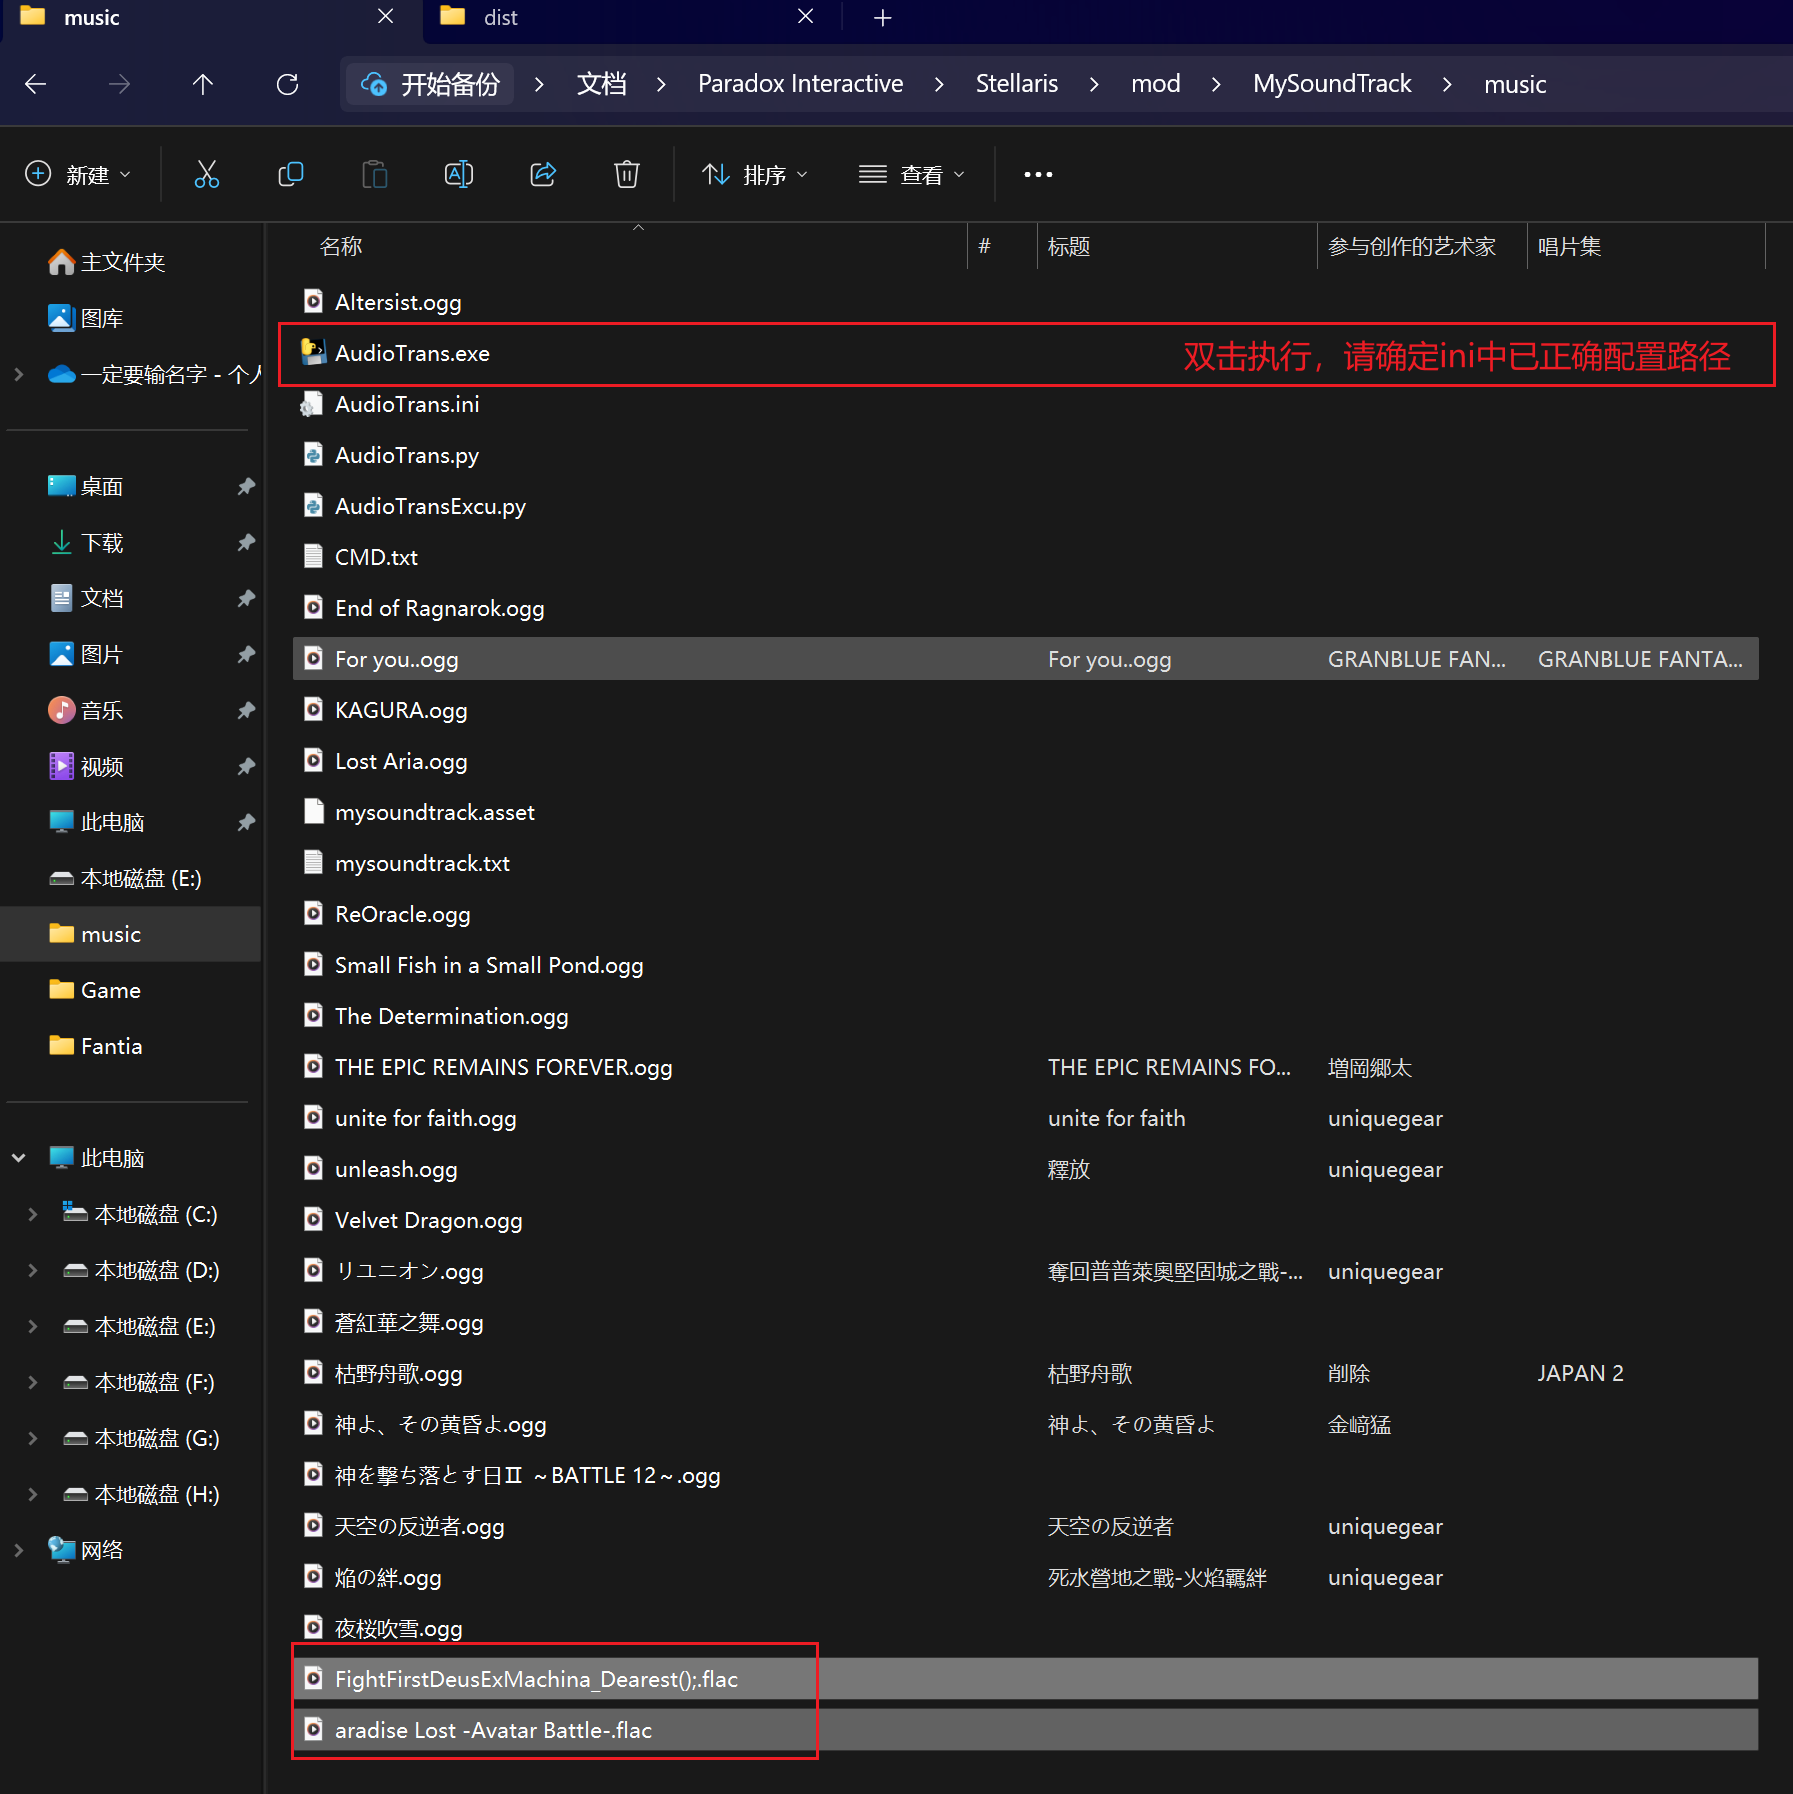Click the Cut icon in the toolbar

pyautogui.click(x=207, y=174)
